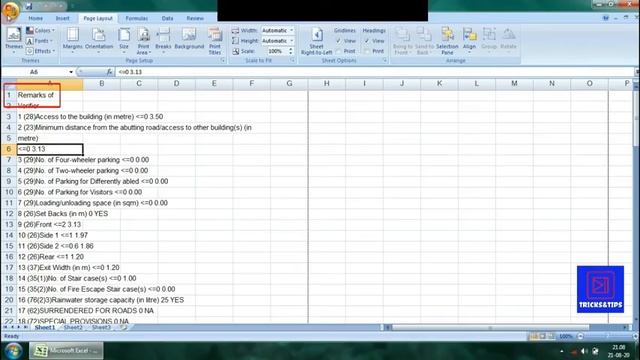Image resolution: width=640 pixels, height=360 pixels.
Task: Toggle Gridlines View checkbox
Action: pos(338,41)
